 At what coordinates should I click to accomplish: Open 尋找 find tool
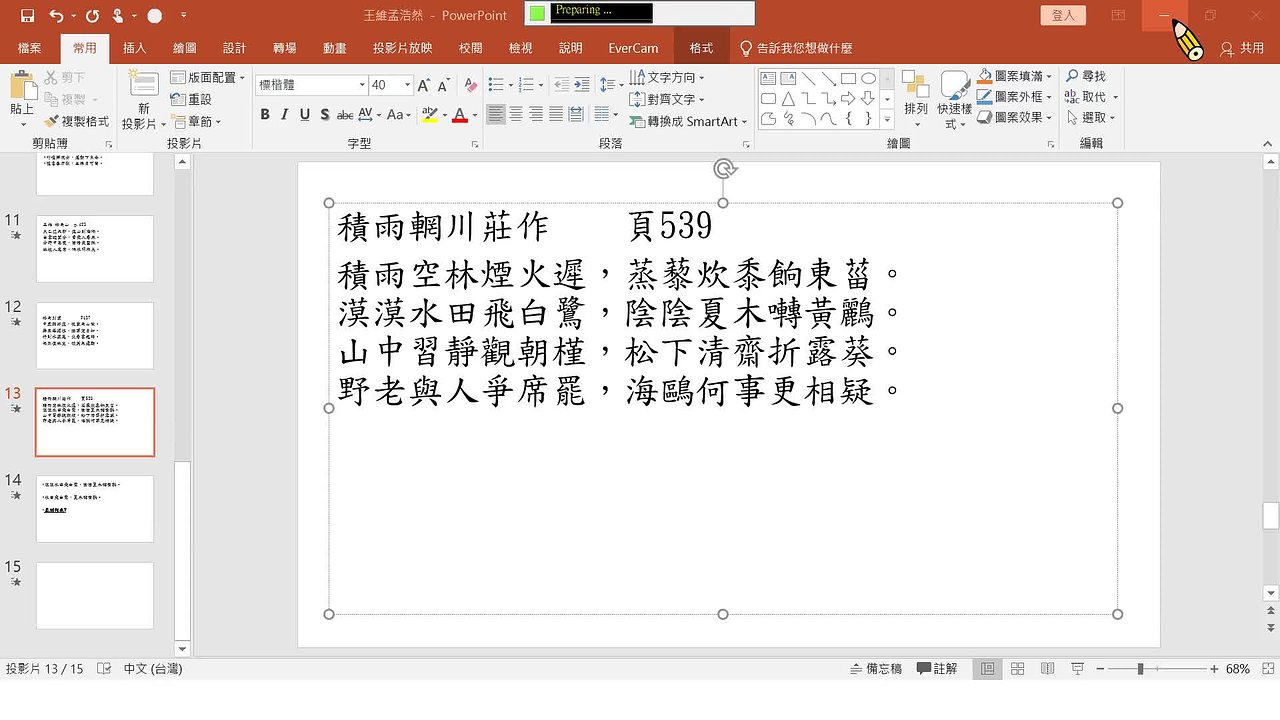point(1086,76)
